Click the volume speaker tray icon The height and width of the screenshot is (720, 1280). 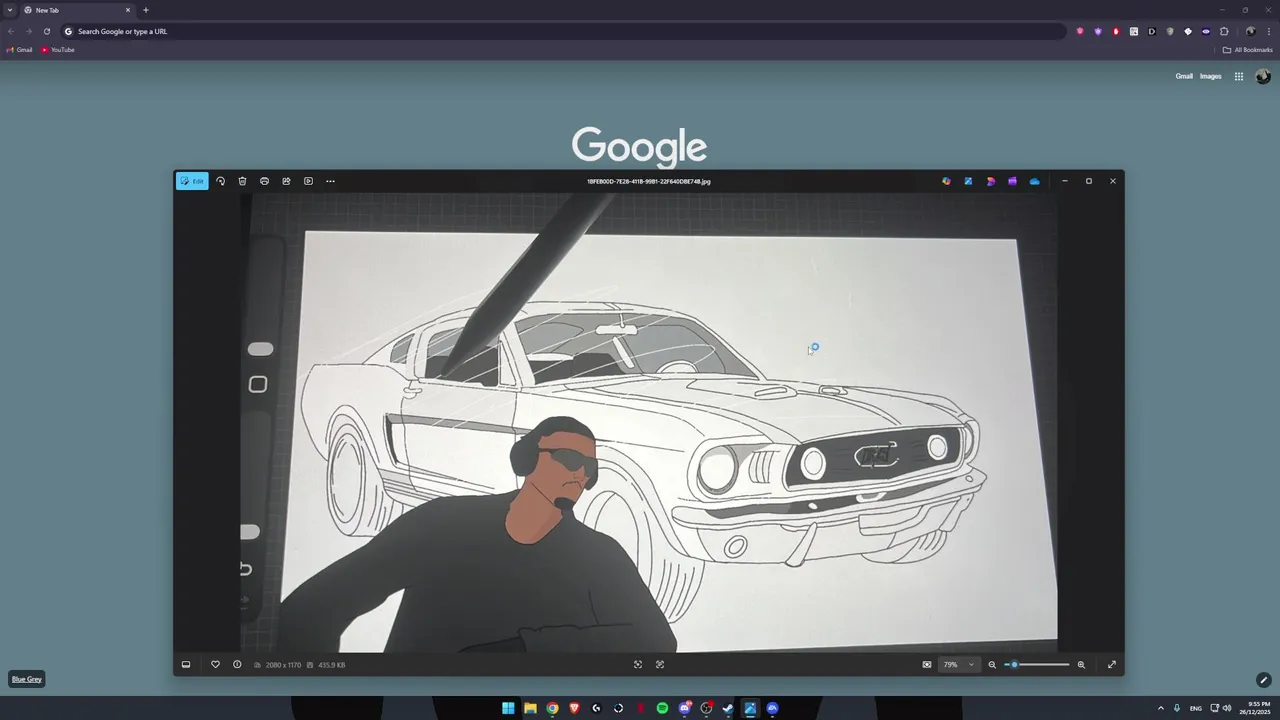1227,708
